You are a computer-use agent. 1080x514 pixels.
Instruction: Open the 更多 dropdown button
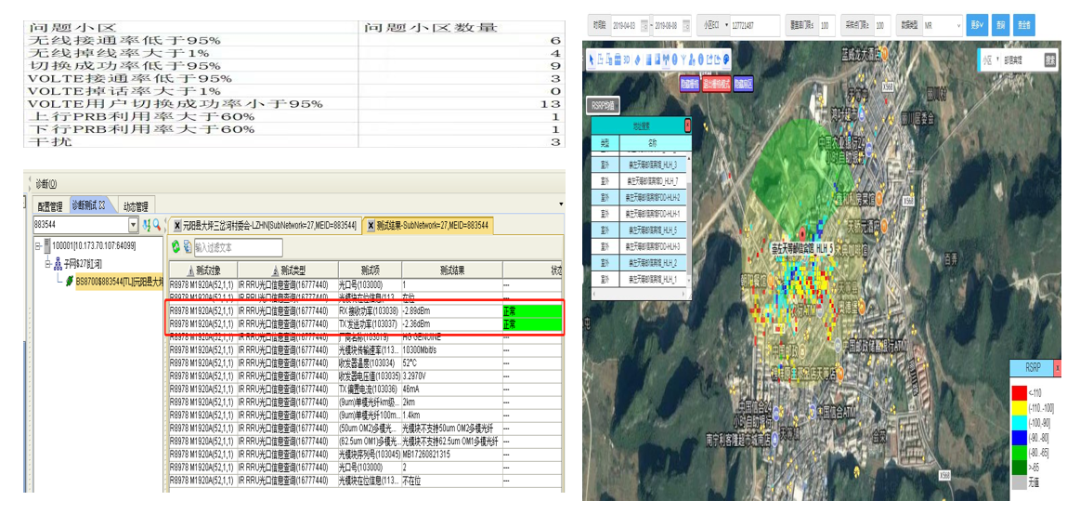977,25
